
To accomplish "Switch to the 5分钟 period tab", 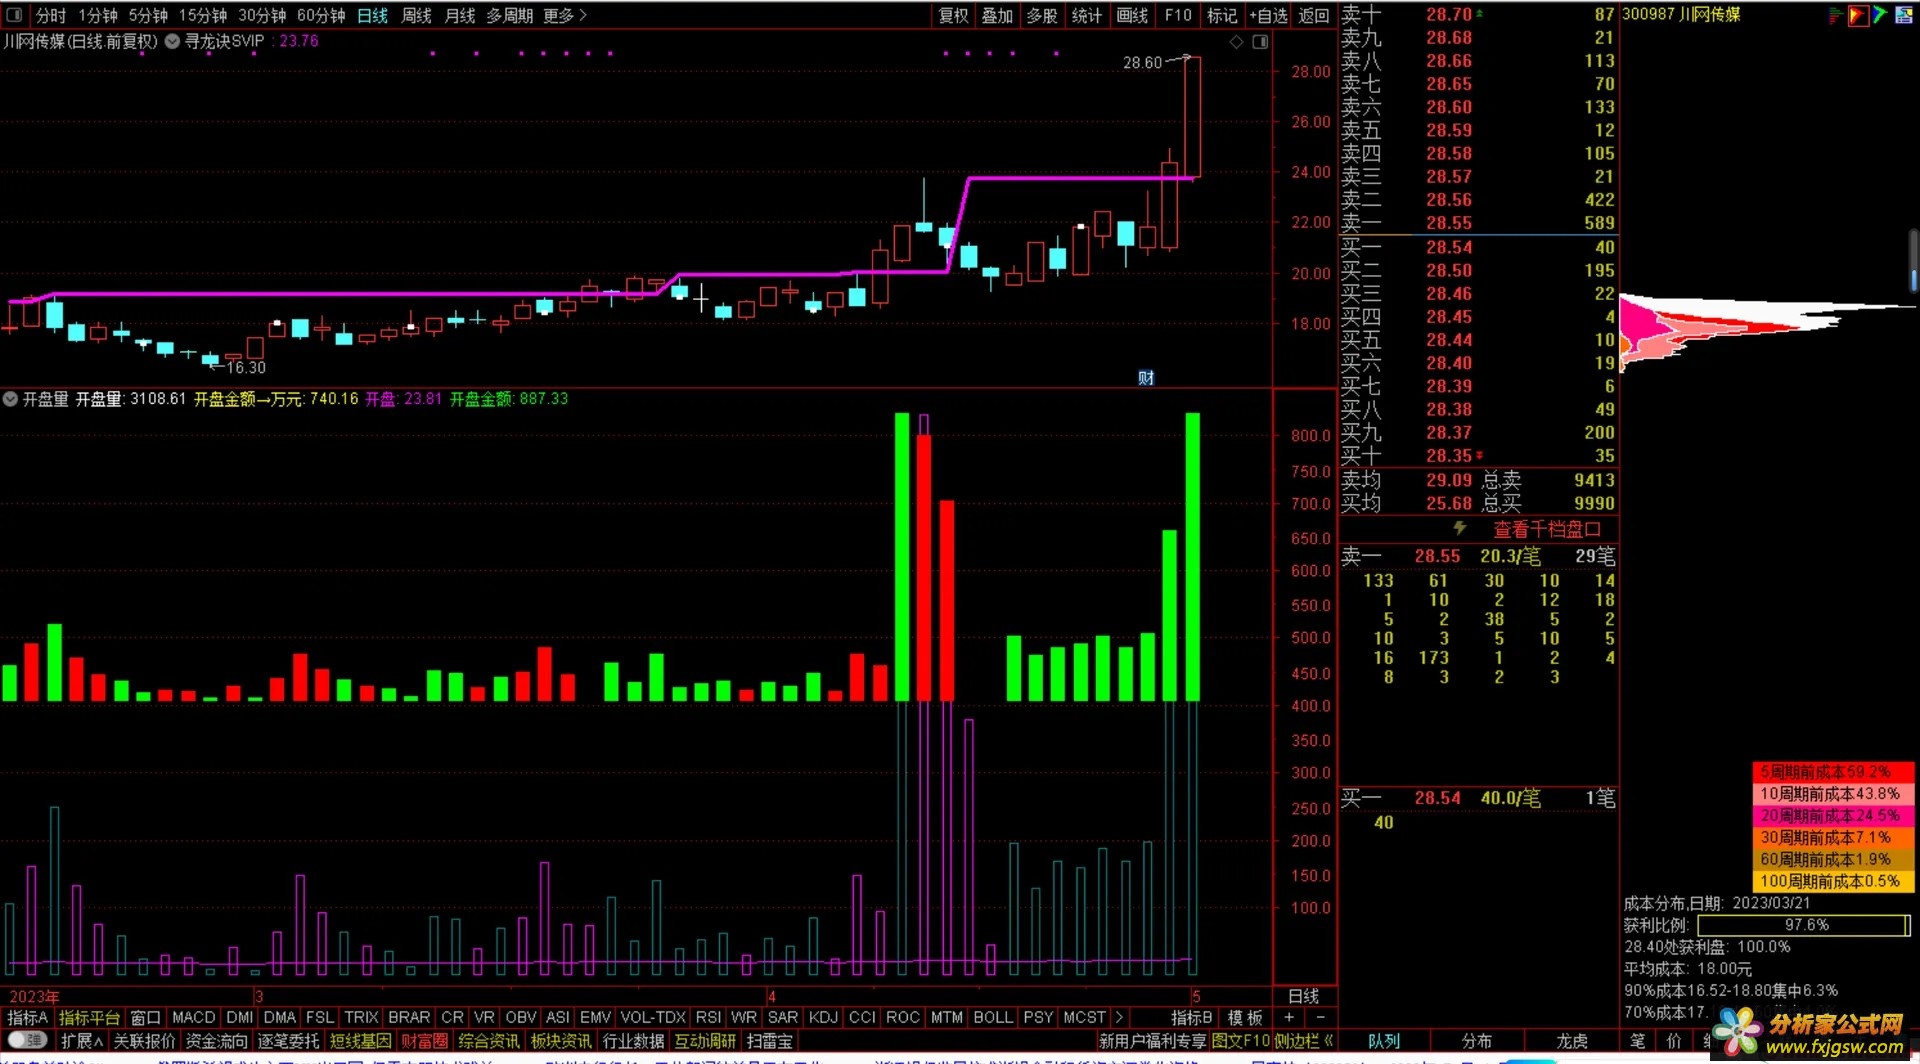I will [x=148, y=15].
